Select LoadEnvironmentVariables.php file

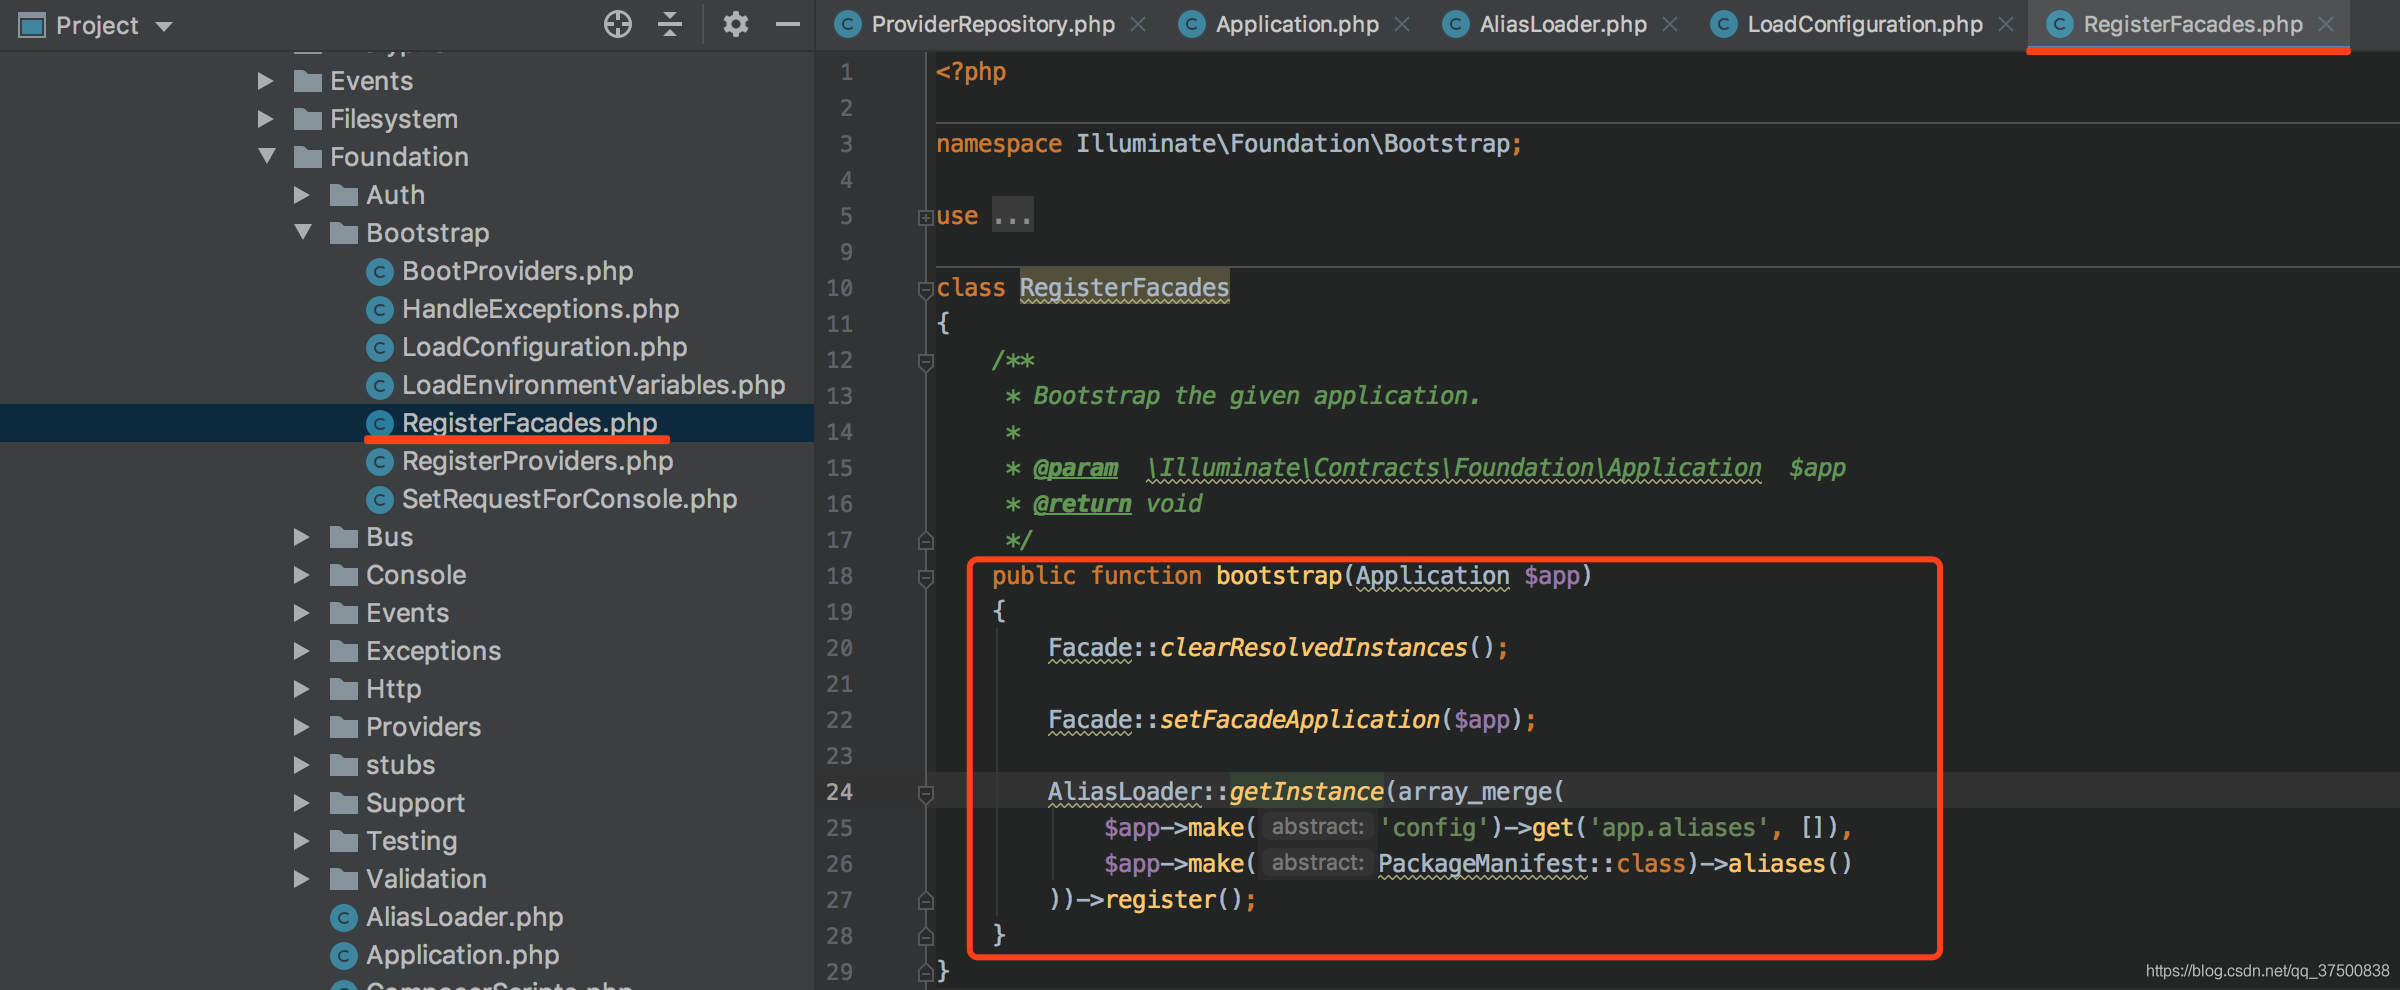point(593,385)
